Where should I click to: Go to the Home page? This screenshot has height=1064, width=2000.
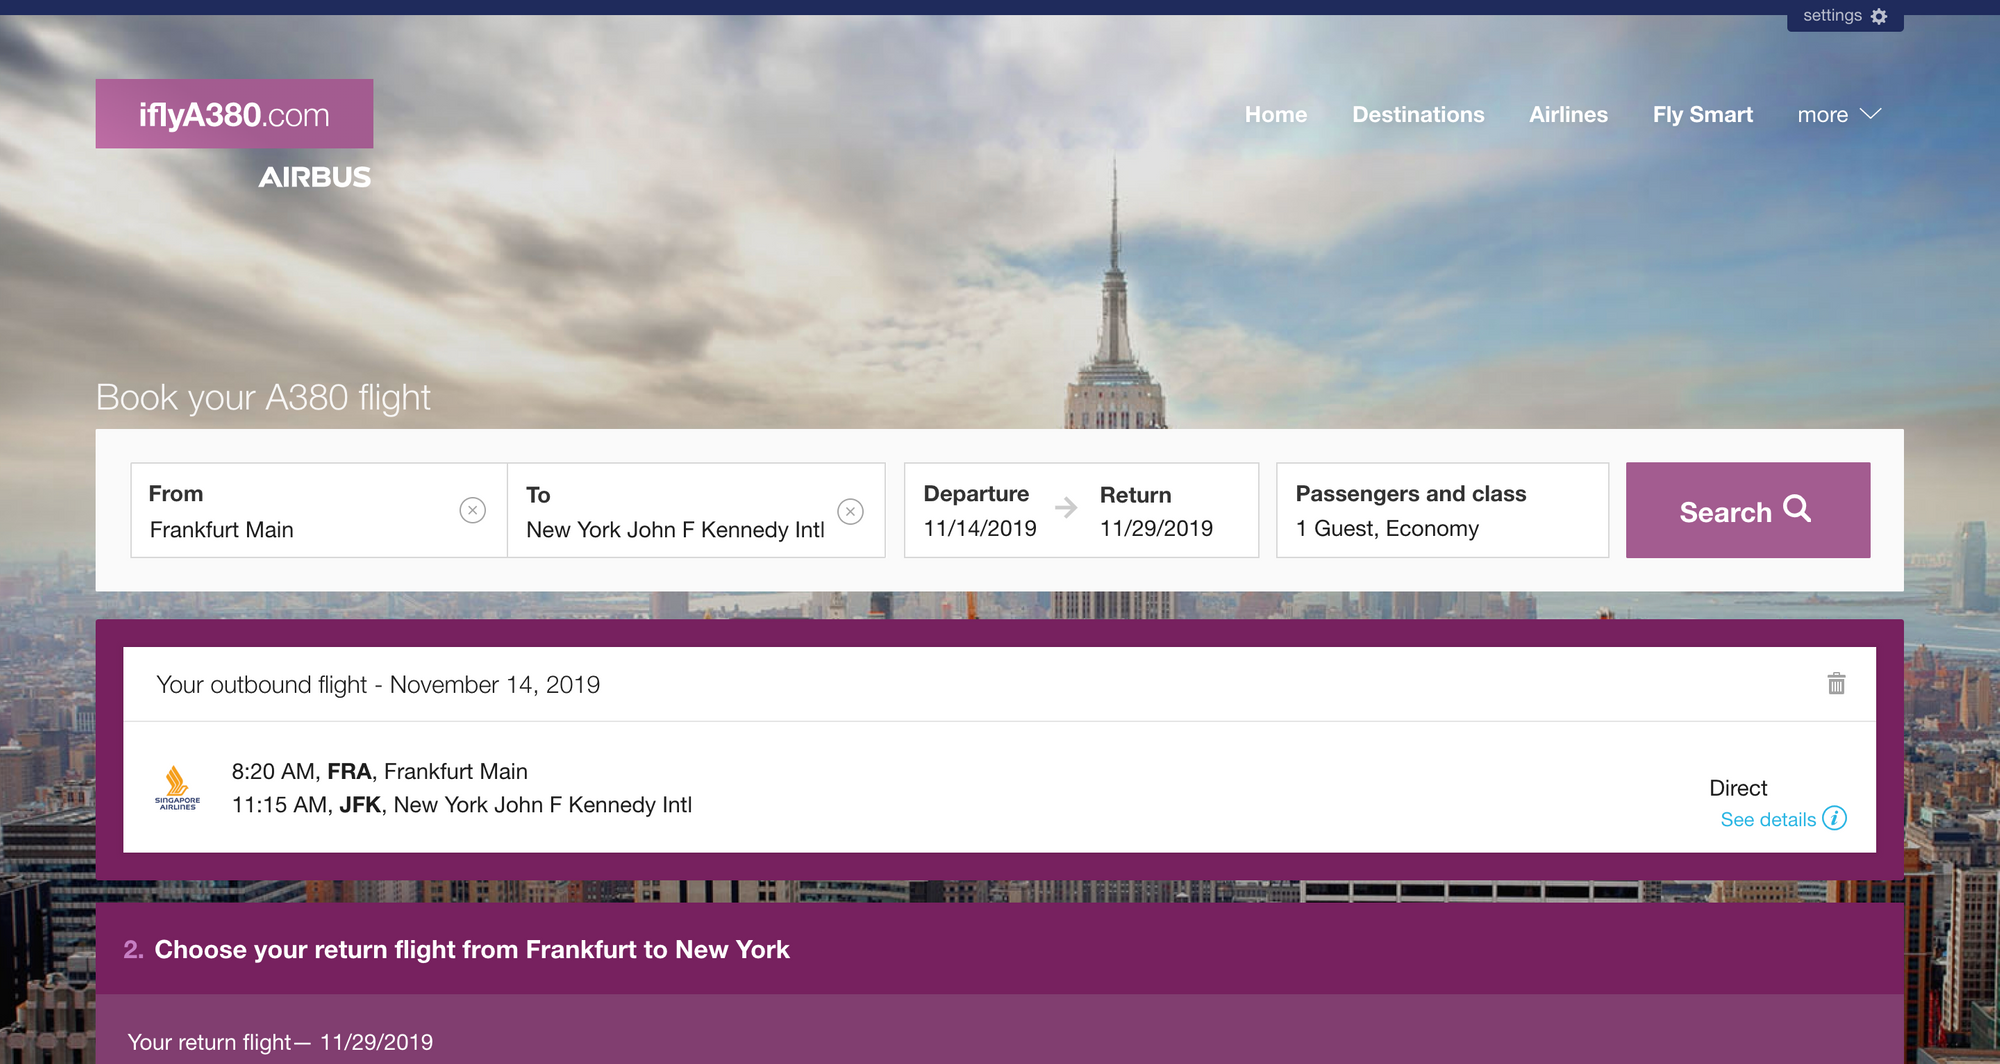click(x=1275, y=115)
